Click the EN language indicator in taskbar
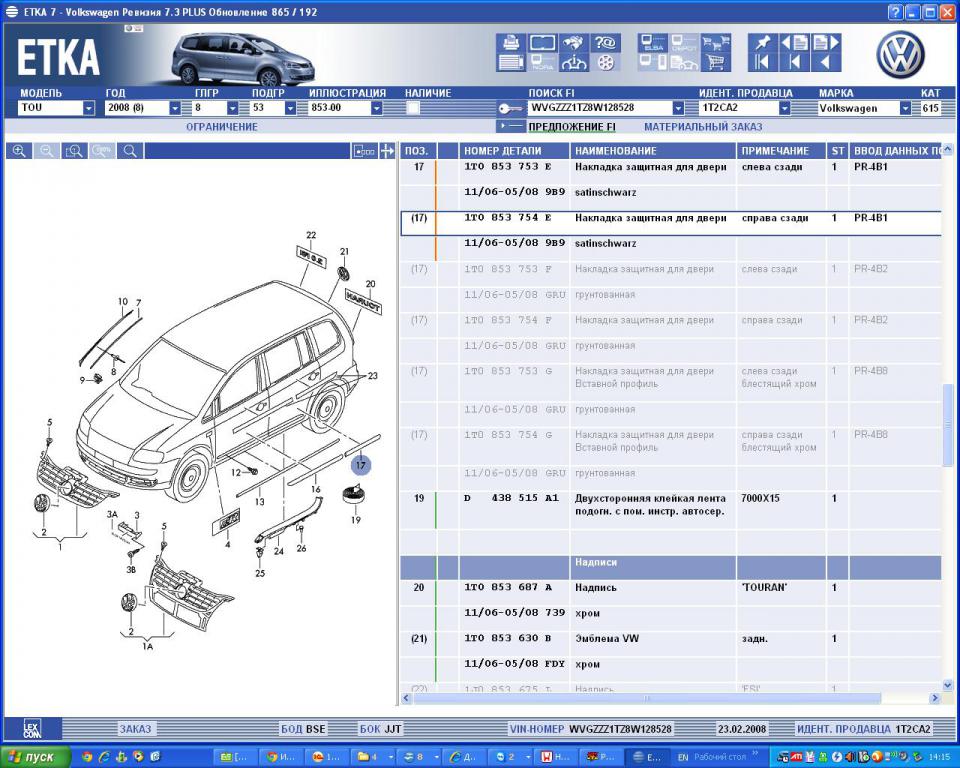Viewport: 960px width, 768px height. tap(683, 758)
